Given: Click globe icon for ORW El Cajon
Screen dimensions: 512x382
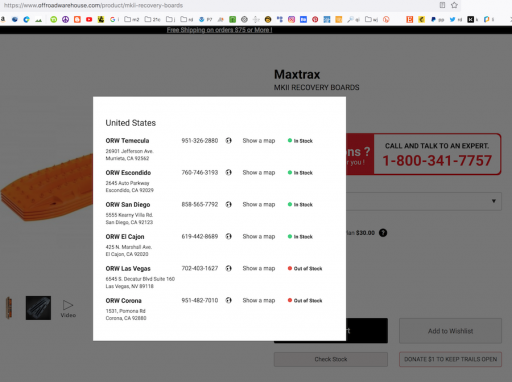Looking at the screenshot, I should click(x=228, y=236).
